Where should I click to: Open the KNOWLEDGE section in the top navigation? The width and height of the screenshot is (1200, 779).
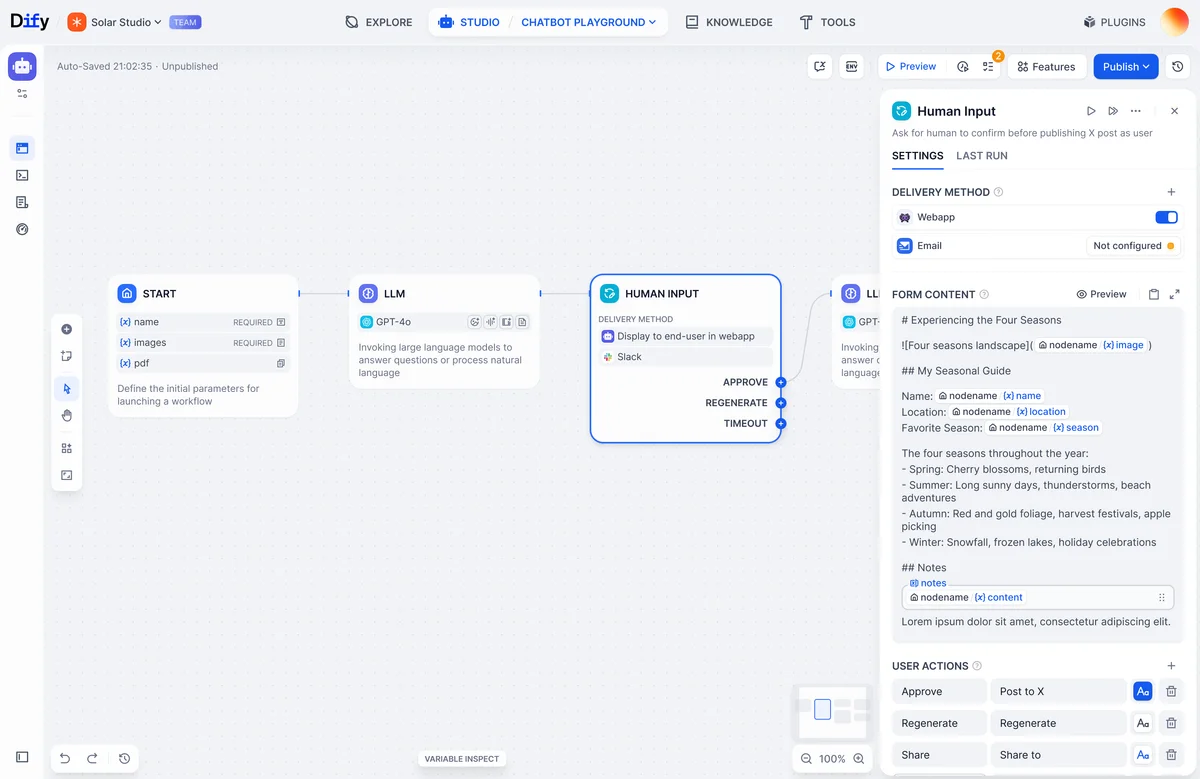click(x=729, y=21)
